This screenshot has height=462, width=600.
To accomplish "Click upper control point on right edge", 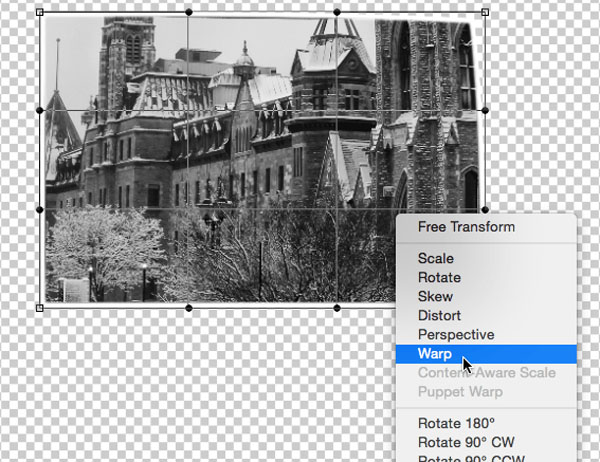I will coord(485,110).
